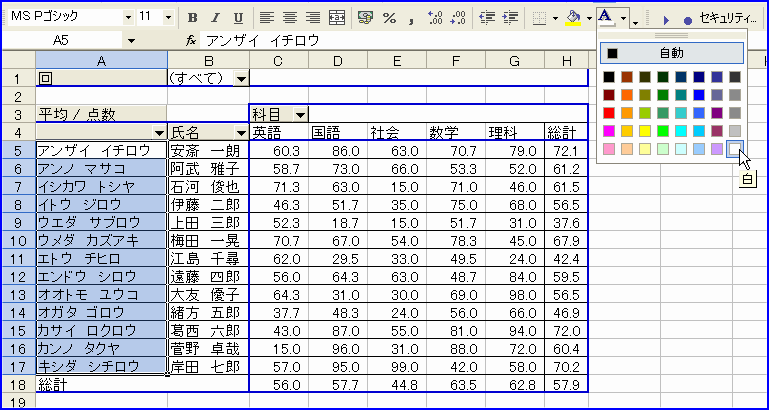The height and width of the screenshot is (410, 769).
Task: Select column H header
Action: pos(566,61)
